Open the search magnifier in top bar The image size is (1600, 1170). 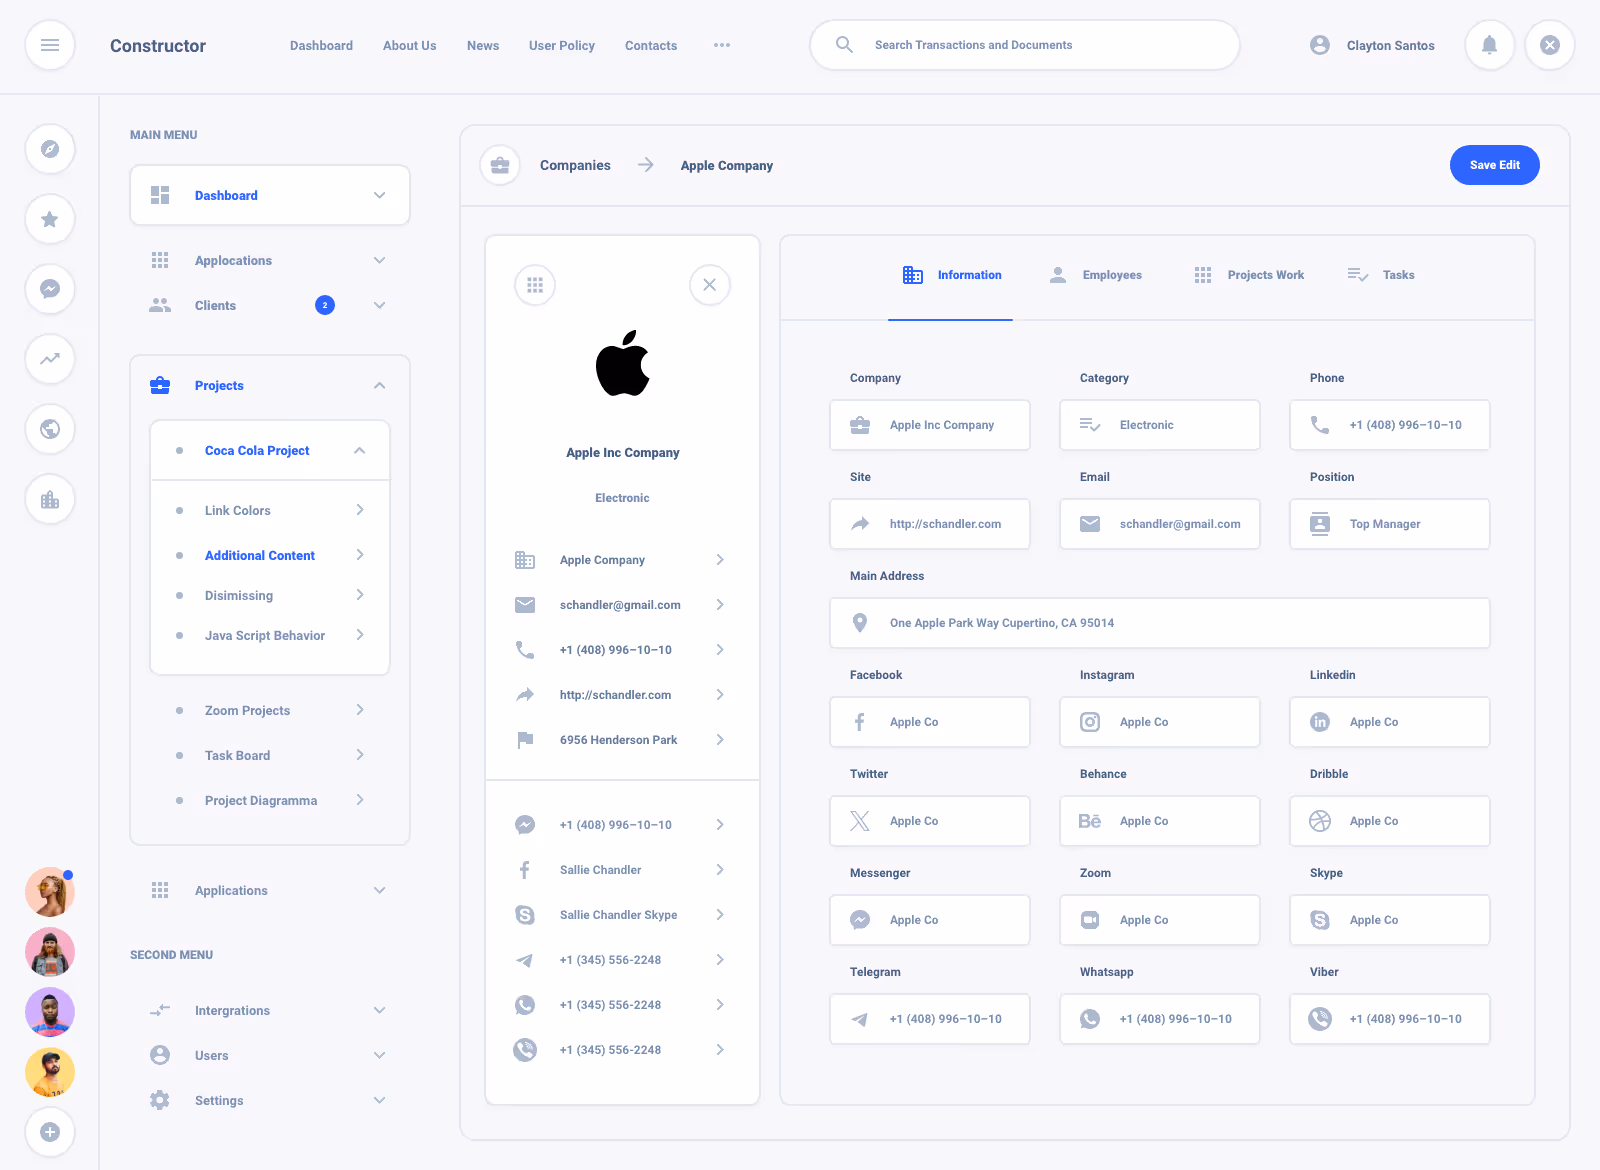[844, 44]
